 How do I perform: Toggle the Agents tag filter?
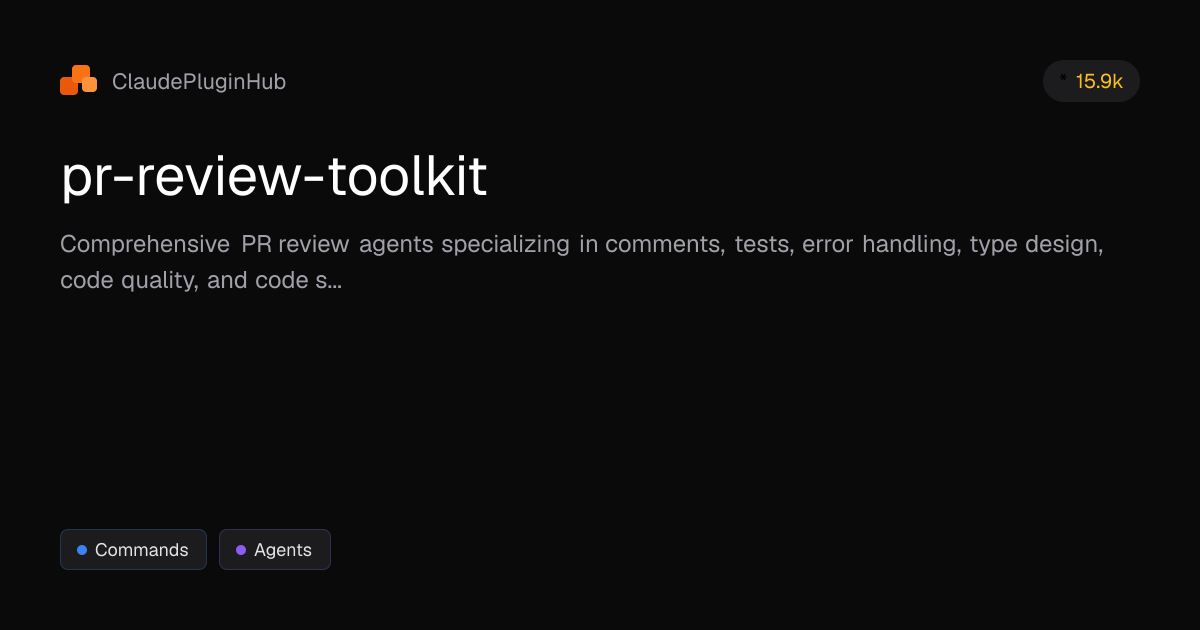274,549
